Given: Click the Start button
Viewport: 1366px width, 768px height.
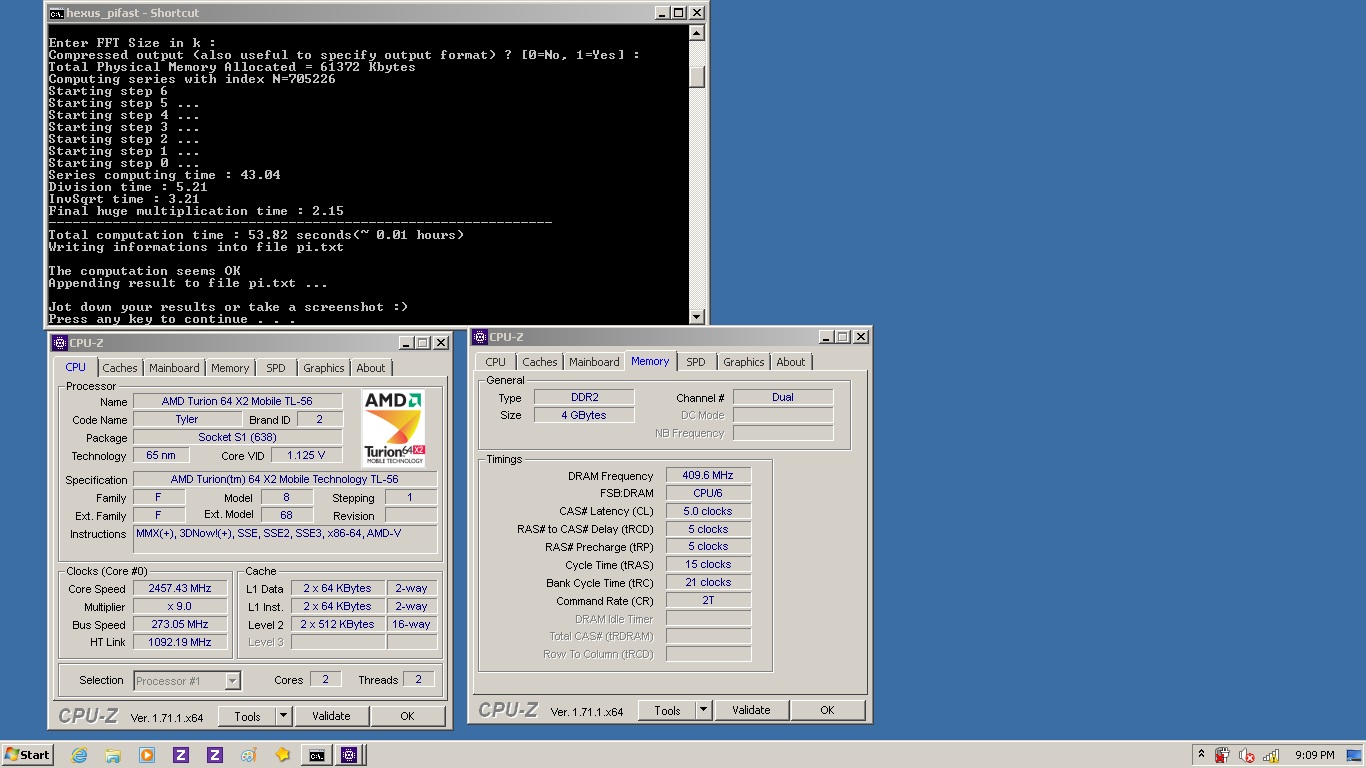Looking at the screenshot, I should (x=28, y=755).
